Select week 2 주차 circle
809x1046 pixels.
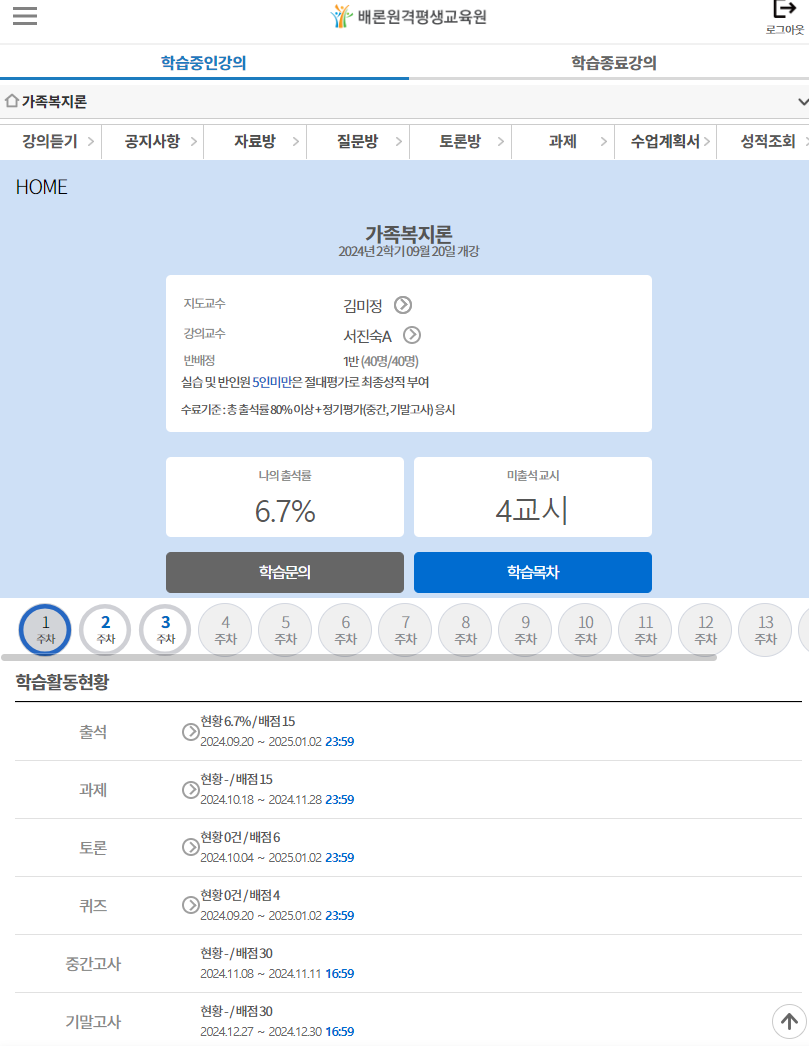click(105, 630)
